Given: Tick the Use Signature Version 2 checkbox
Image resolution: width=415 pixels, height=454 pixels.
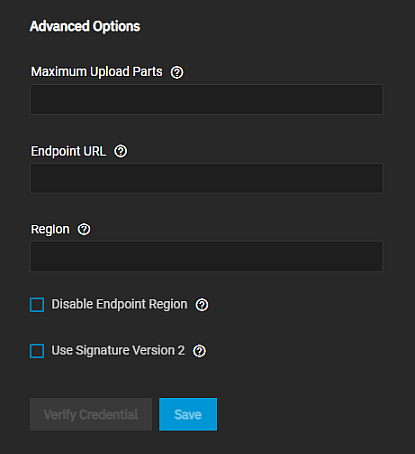Looking at the screenshot, I should (37, 351).
